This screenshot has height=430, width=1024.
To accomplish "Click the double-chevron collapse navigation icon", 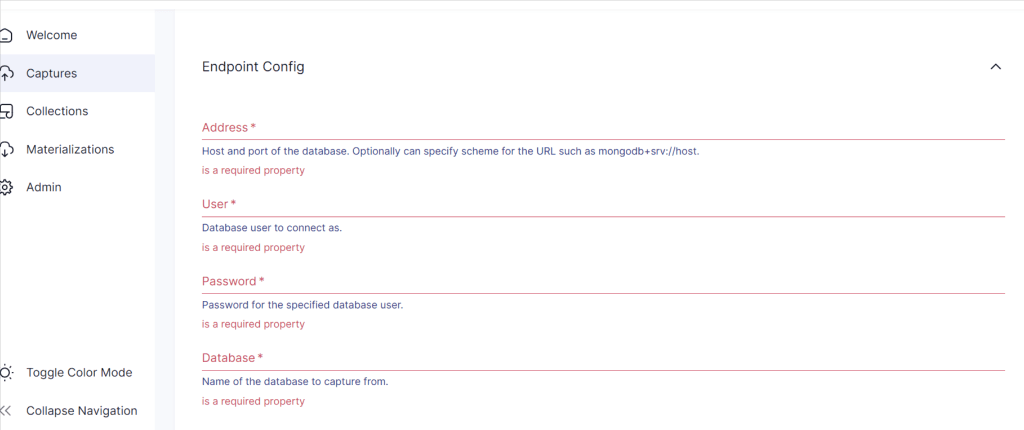I will tap(6, 410).
